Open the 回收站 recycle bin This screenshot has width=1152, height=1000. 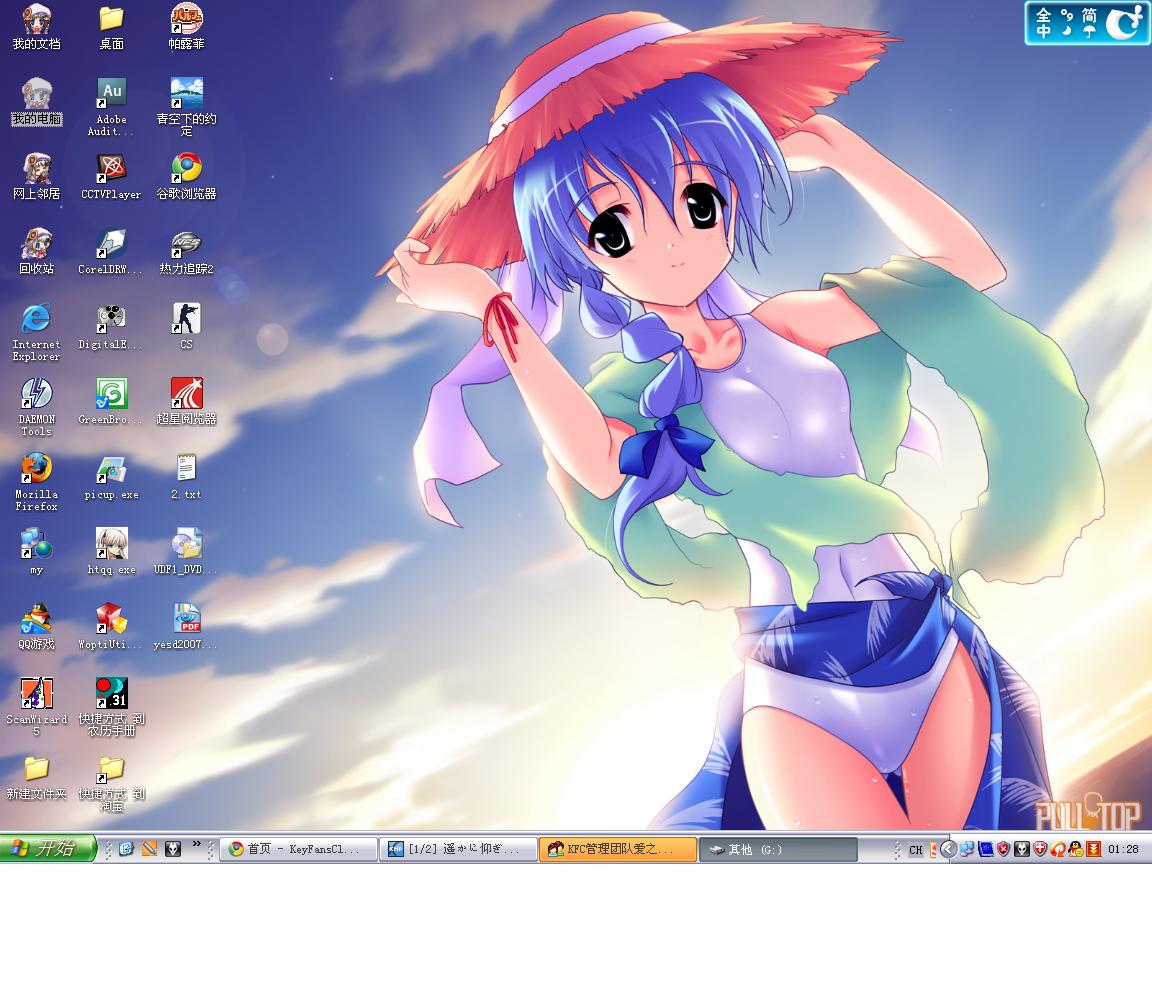click(37, 252)
